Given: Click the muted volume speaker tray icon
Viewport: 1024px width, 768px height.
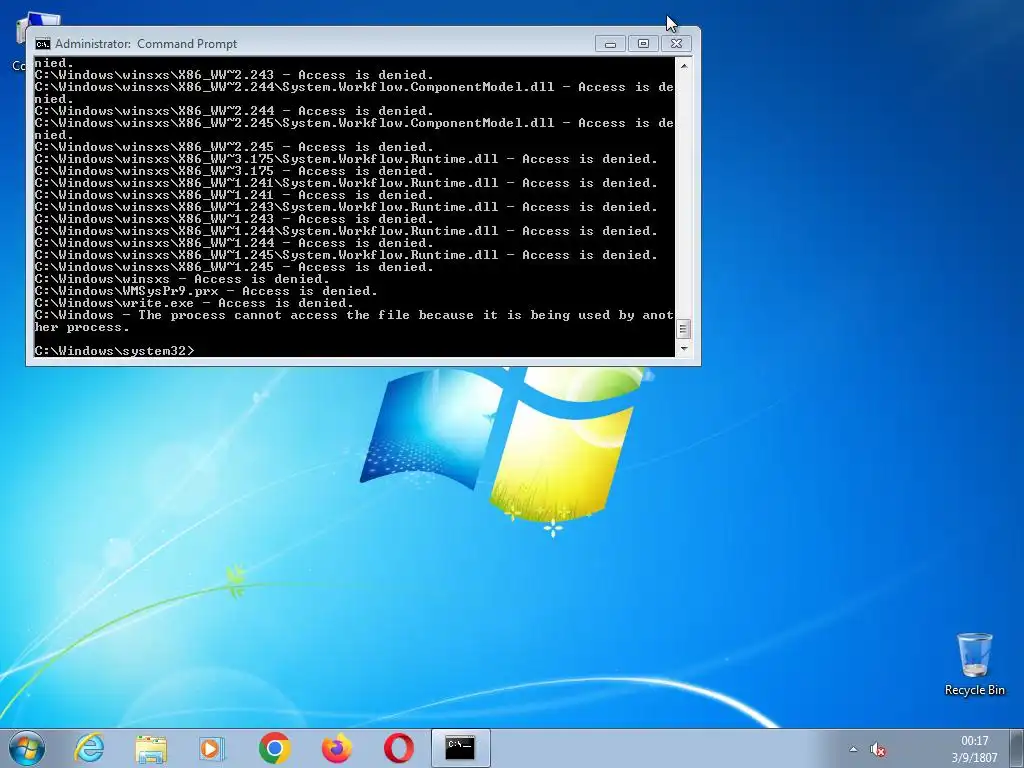Looking at the screenshot, I should (878, 749).
